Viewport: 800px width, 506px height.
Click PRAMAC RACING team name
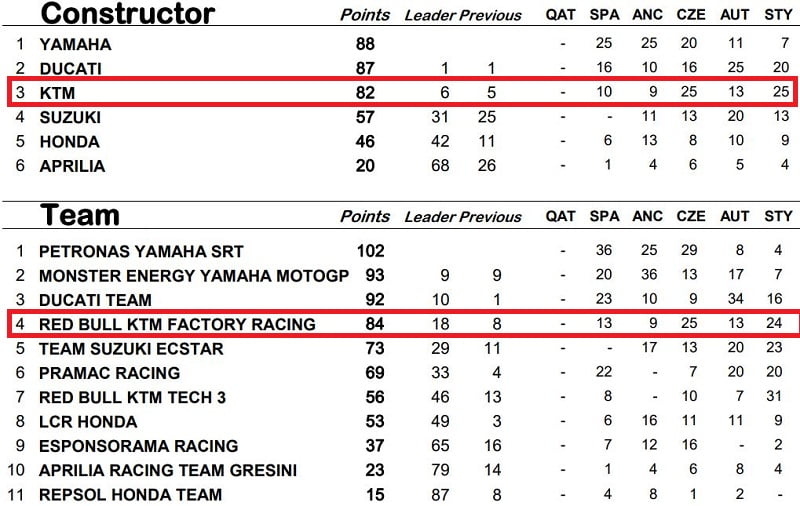point(109,373)
